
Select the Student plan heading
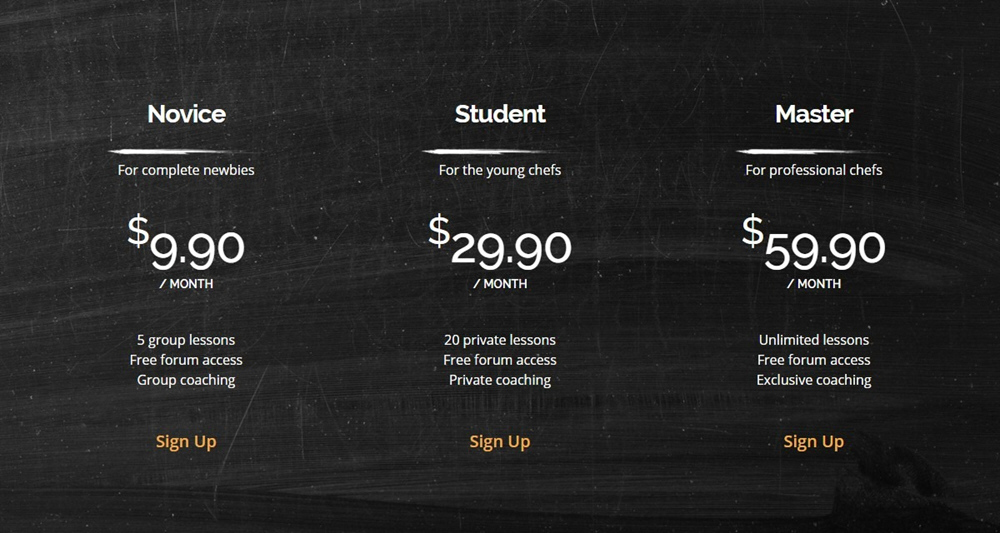point(500,114)
